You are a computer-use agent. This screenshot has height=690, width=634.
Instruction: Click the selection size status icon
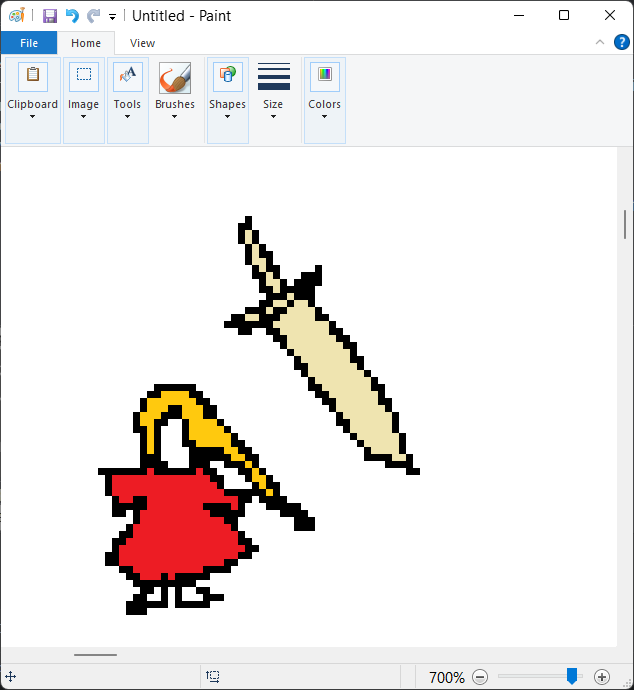(213, 676)
